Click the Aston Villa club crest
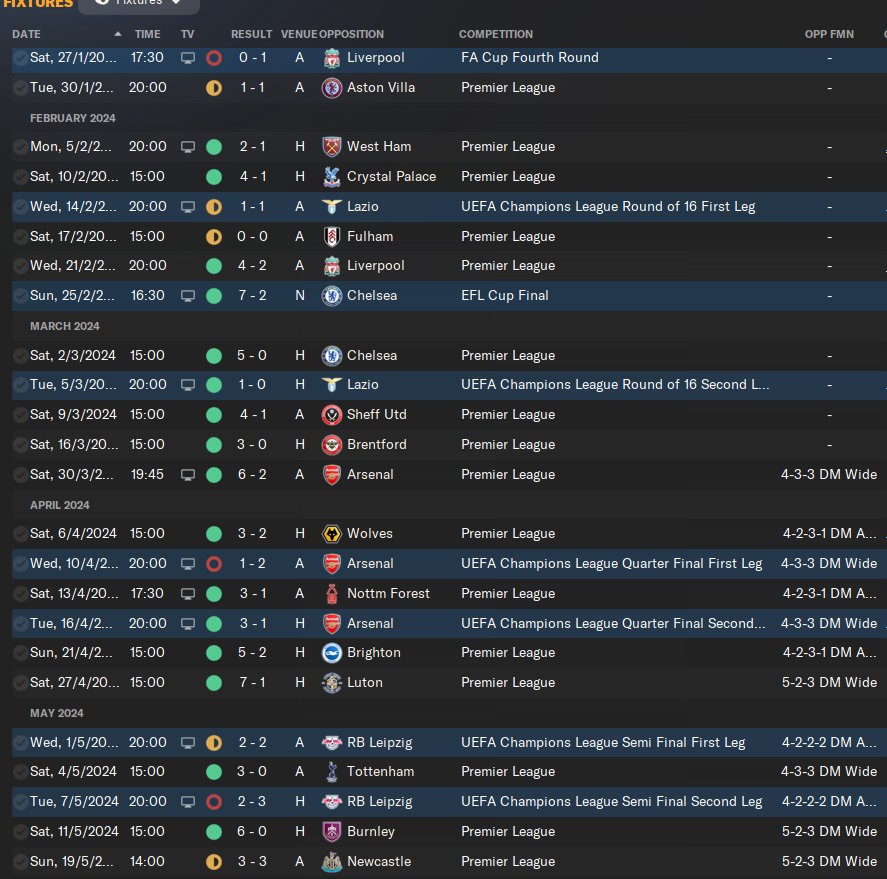Image resolution: width=887 pixels, height=879 pixels. (x=332, y=88)
